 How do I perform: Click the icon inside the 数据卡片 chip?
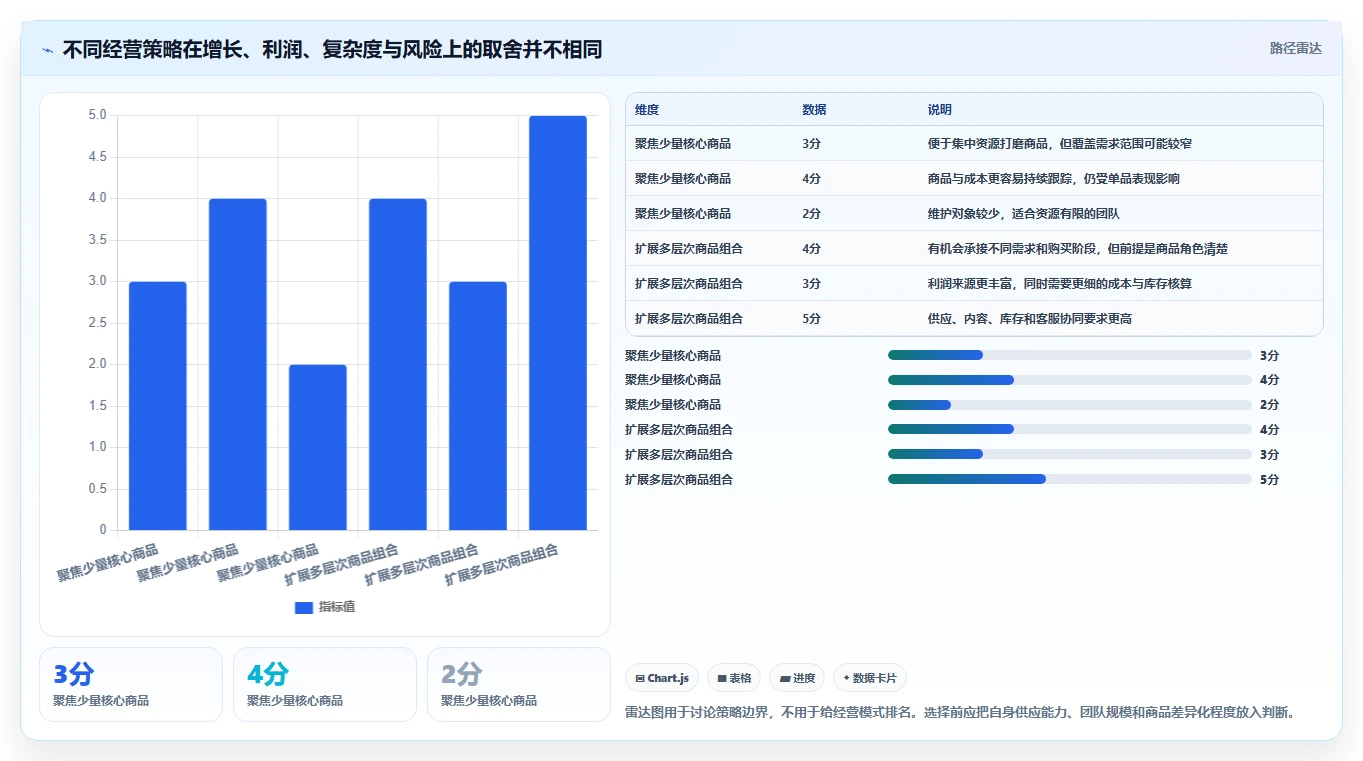coord(846,678)
